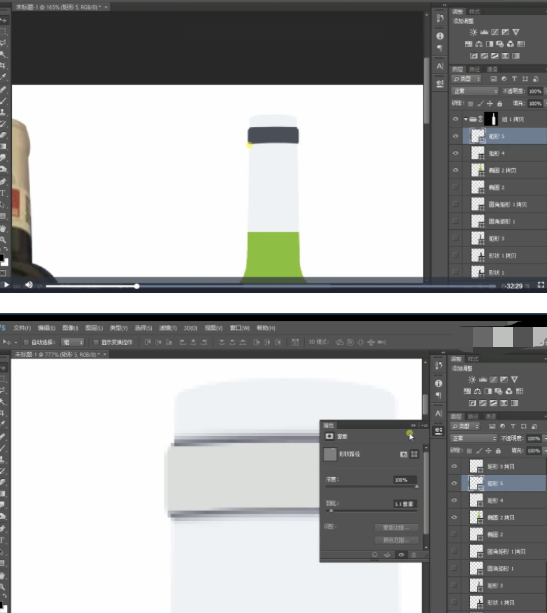This screenshot has height=613, width=547.
Task: Click the 蒙版边缘... button
Action: click(x=396, y=527)
